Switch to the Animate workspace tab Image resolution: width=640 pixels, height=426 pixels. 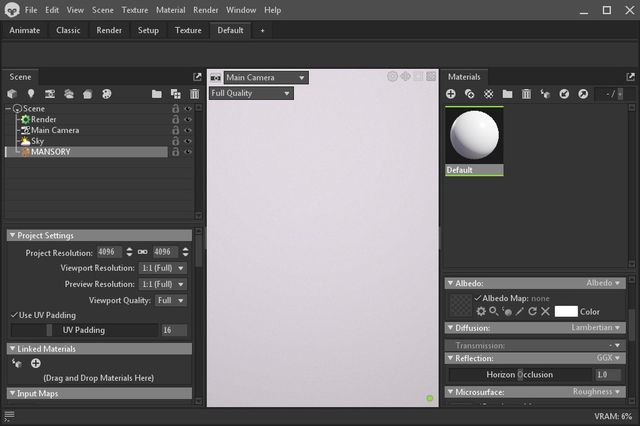tap(24, 30)
